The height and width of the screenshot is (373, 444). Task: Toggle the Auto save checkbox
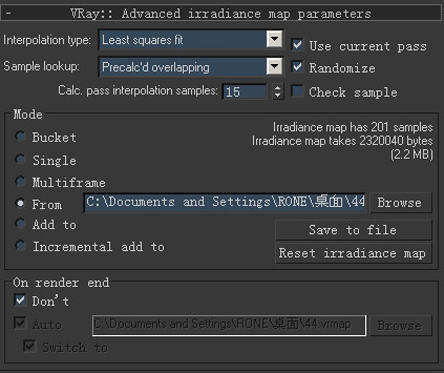coord(20,323)
